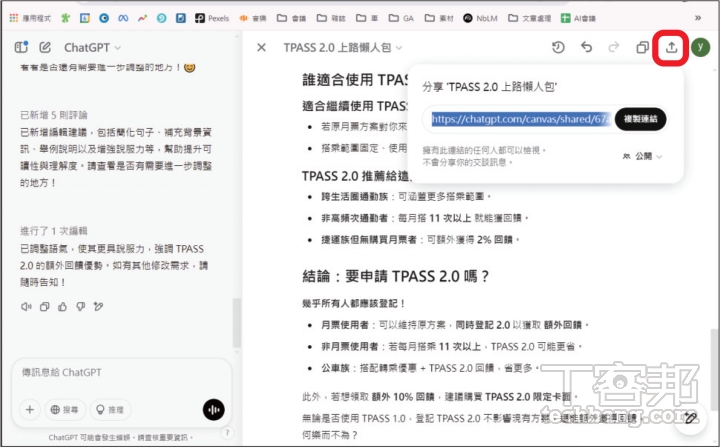Click the bullet starting 月票使用者

pyautogui.click(x=455, y=325)
